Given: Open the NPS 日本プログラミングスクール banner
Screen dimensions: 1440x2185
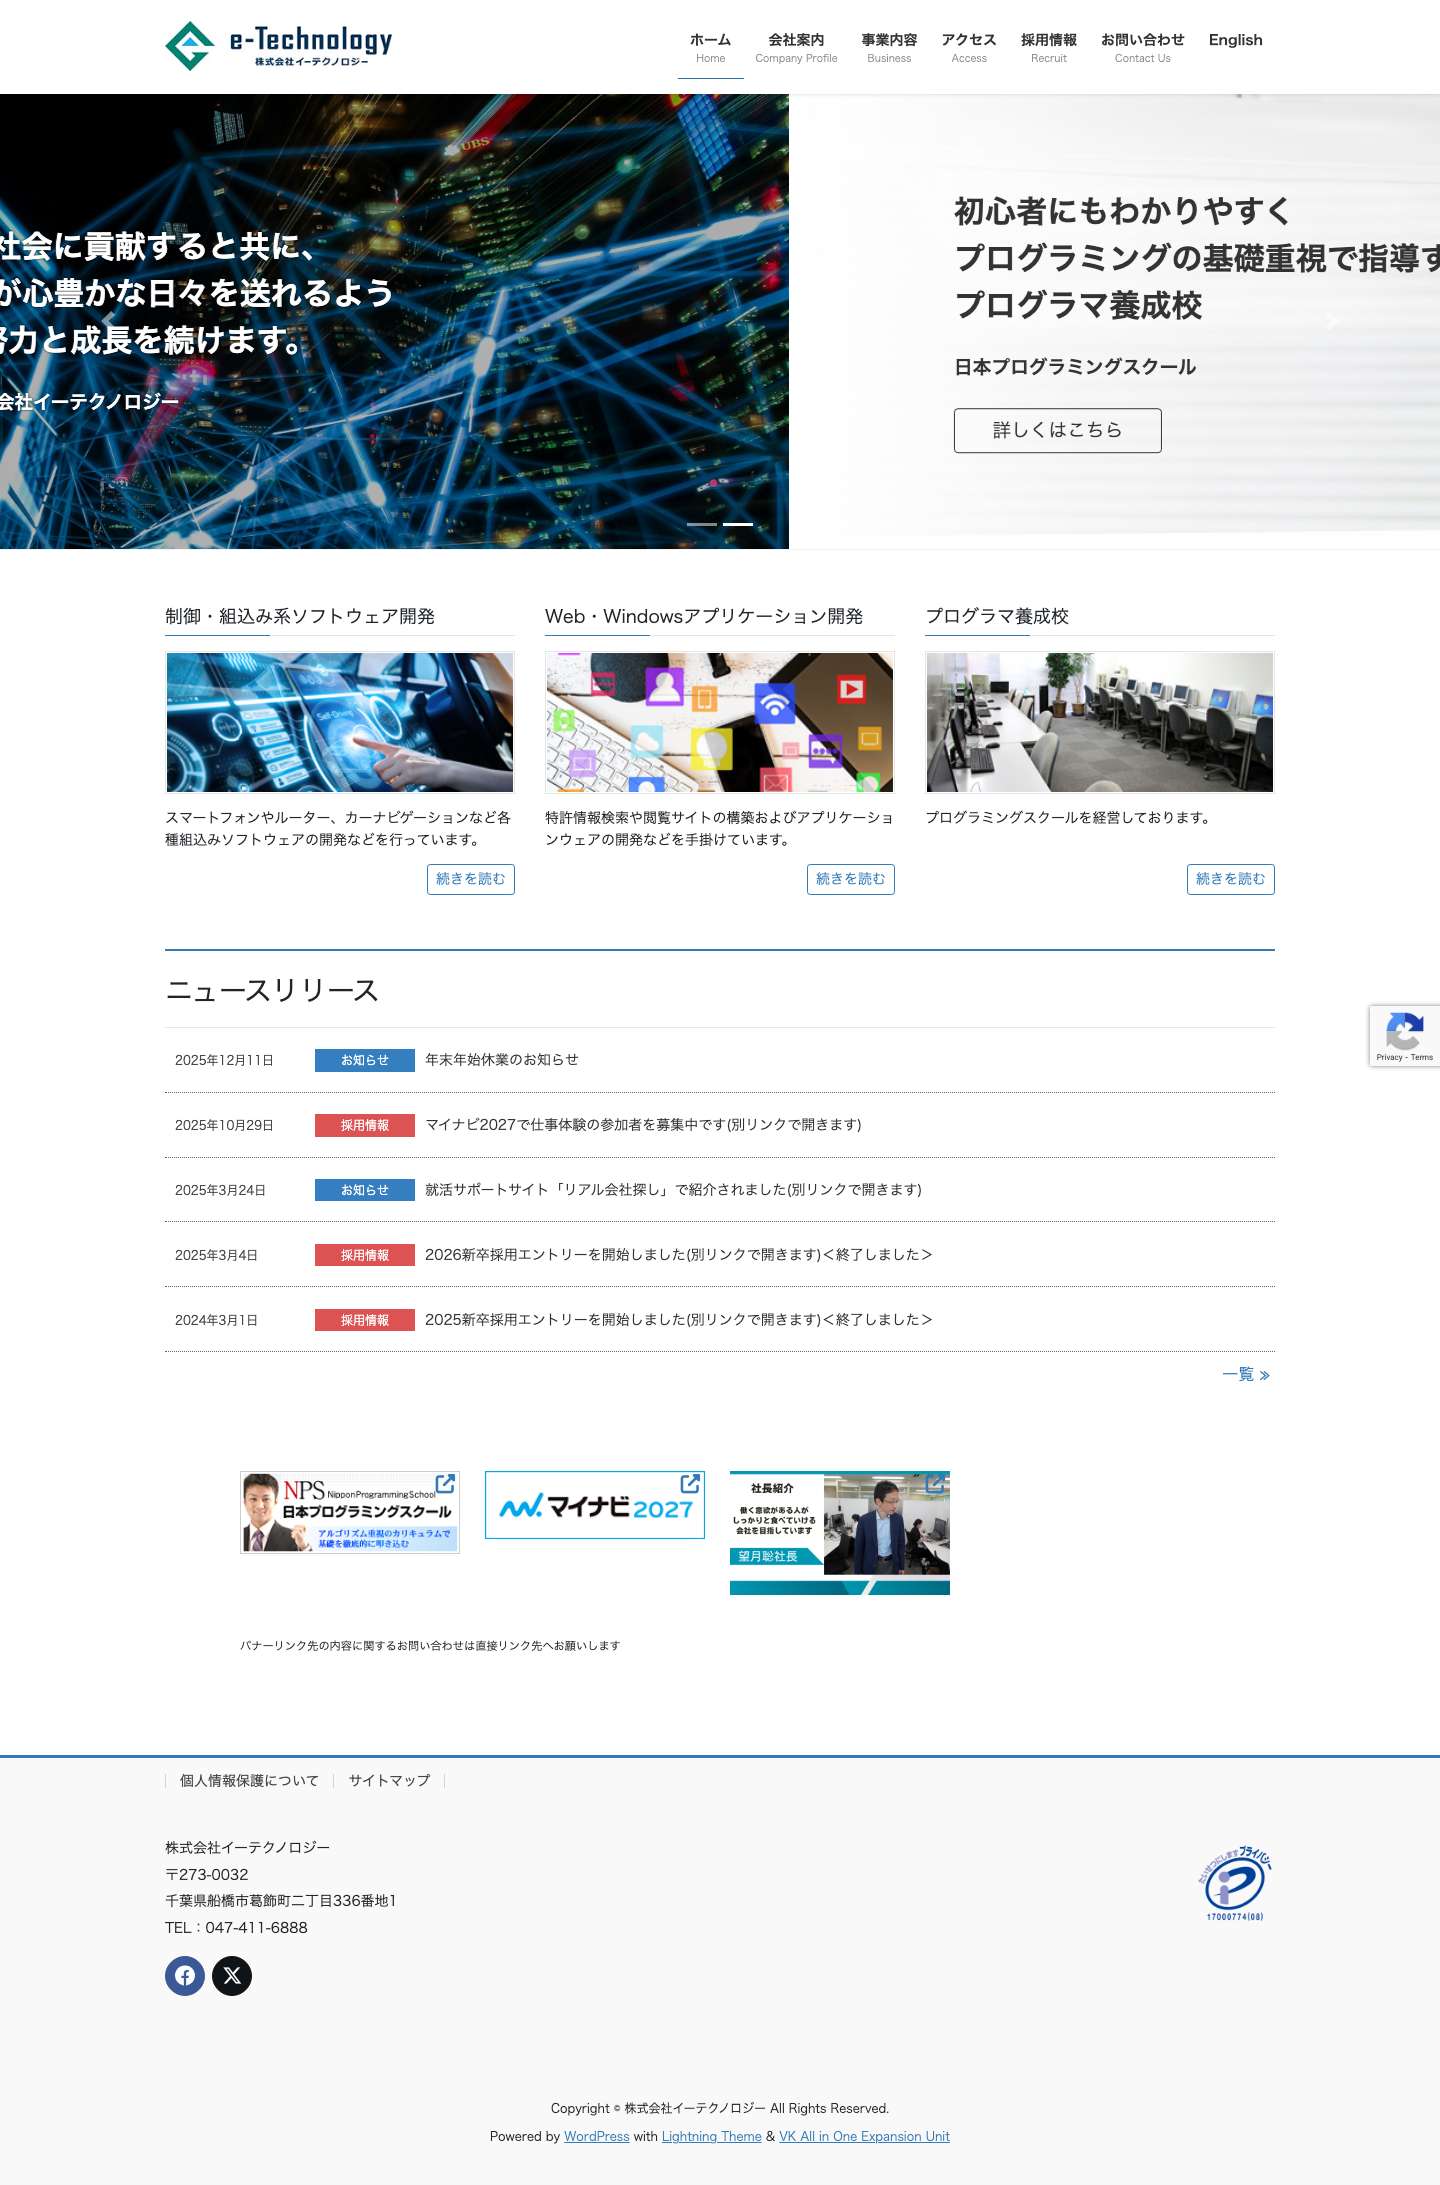Looking at the screenshot, I should (x=350, y=1512).
